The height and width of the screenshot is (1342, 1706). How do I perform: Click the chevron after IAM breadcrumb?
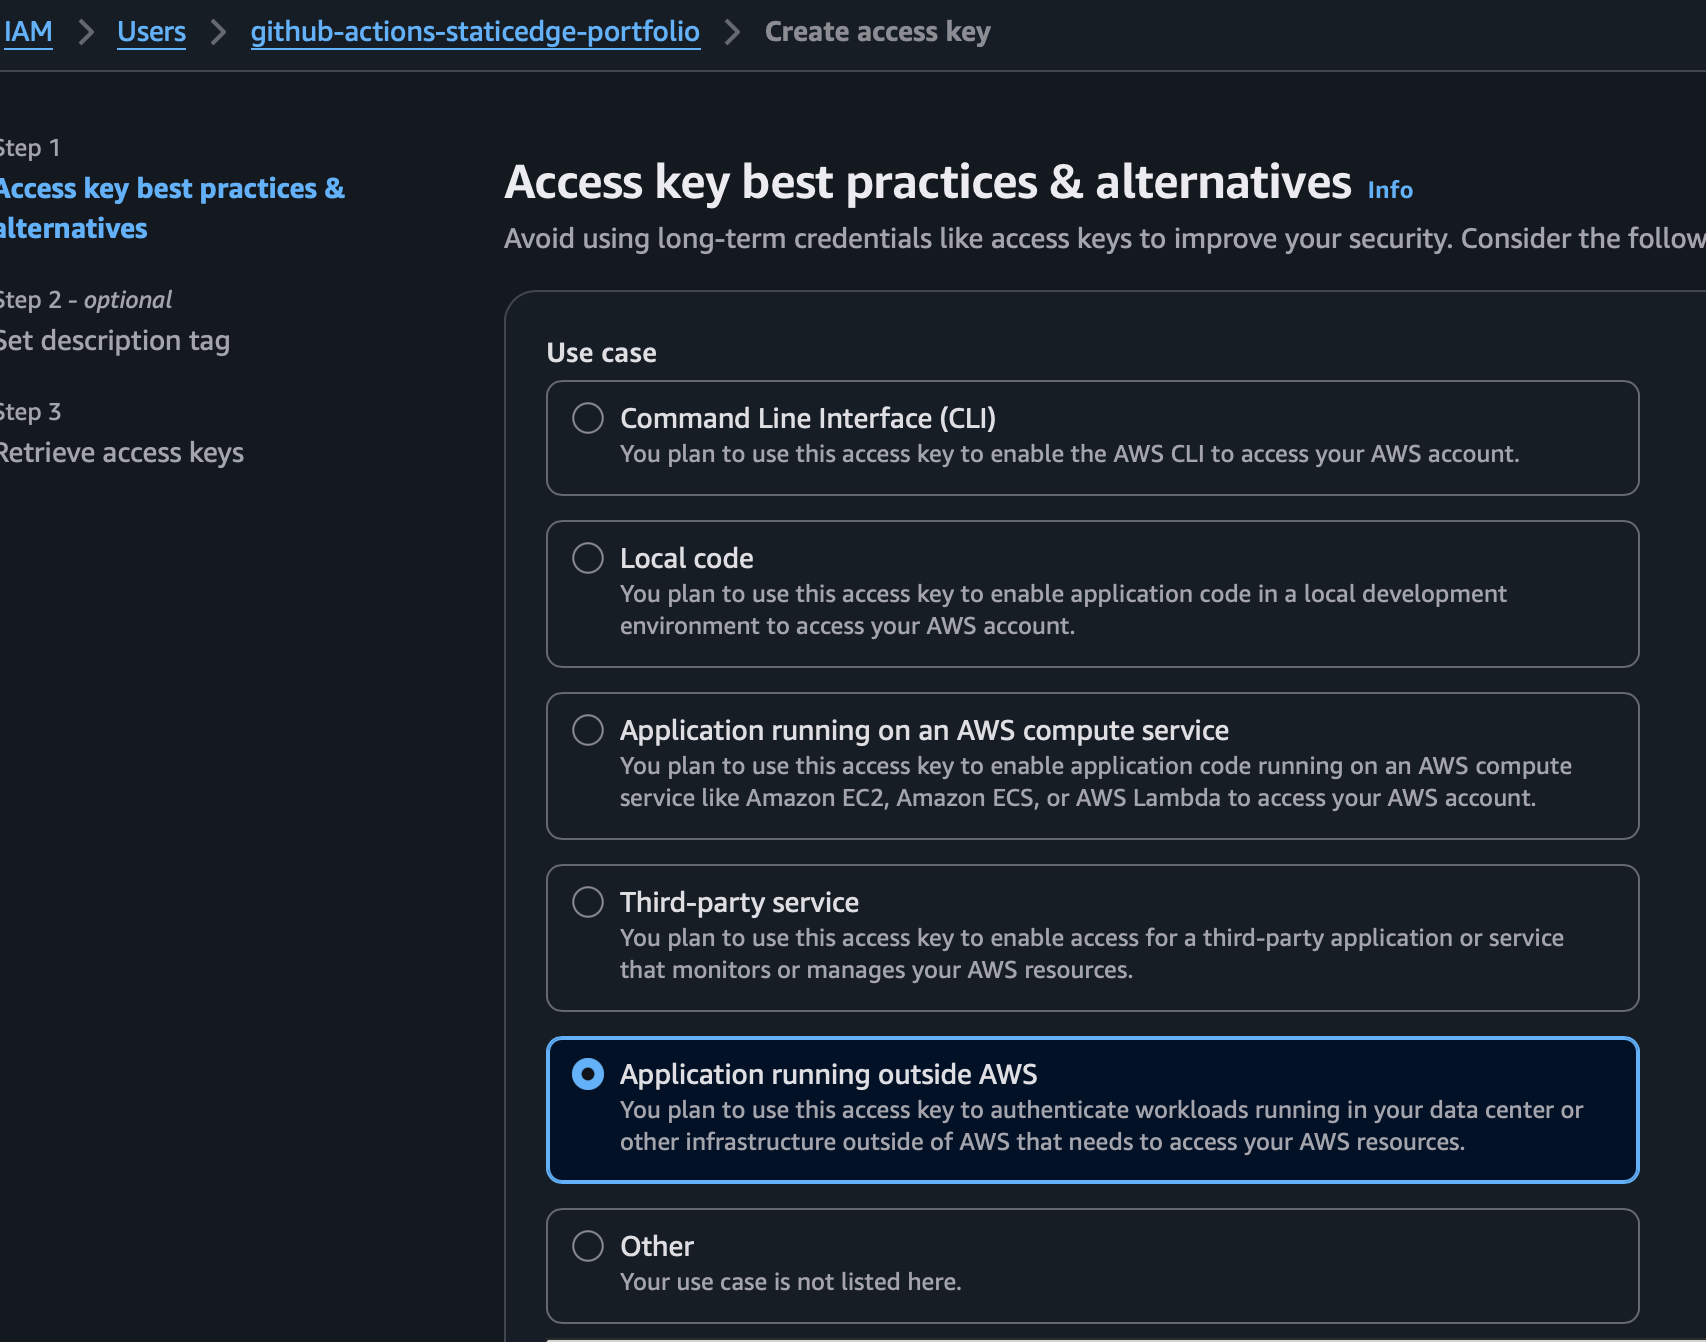coord(86,32)
